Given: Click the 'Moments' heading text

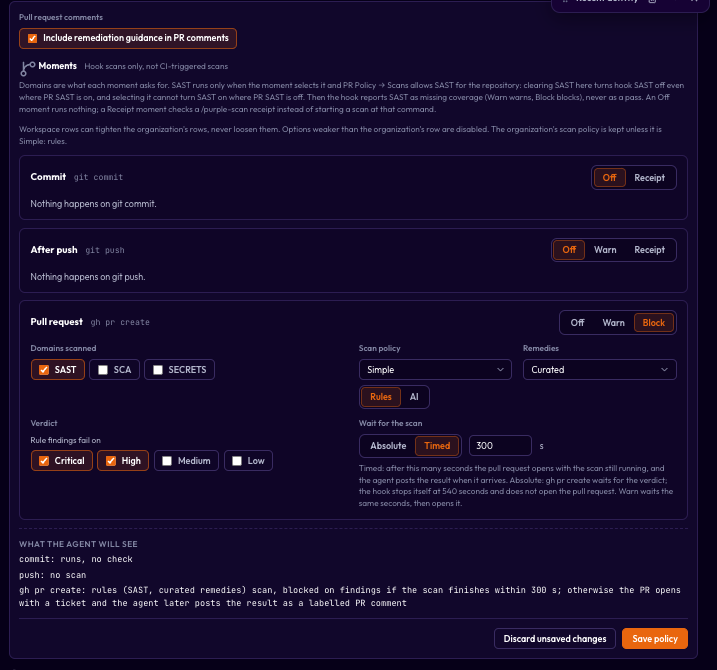Looking at the screenshot, I should (58, 66).
